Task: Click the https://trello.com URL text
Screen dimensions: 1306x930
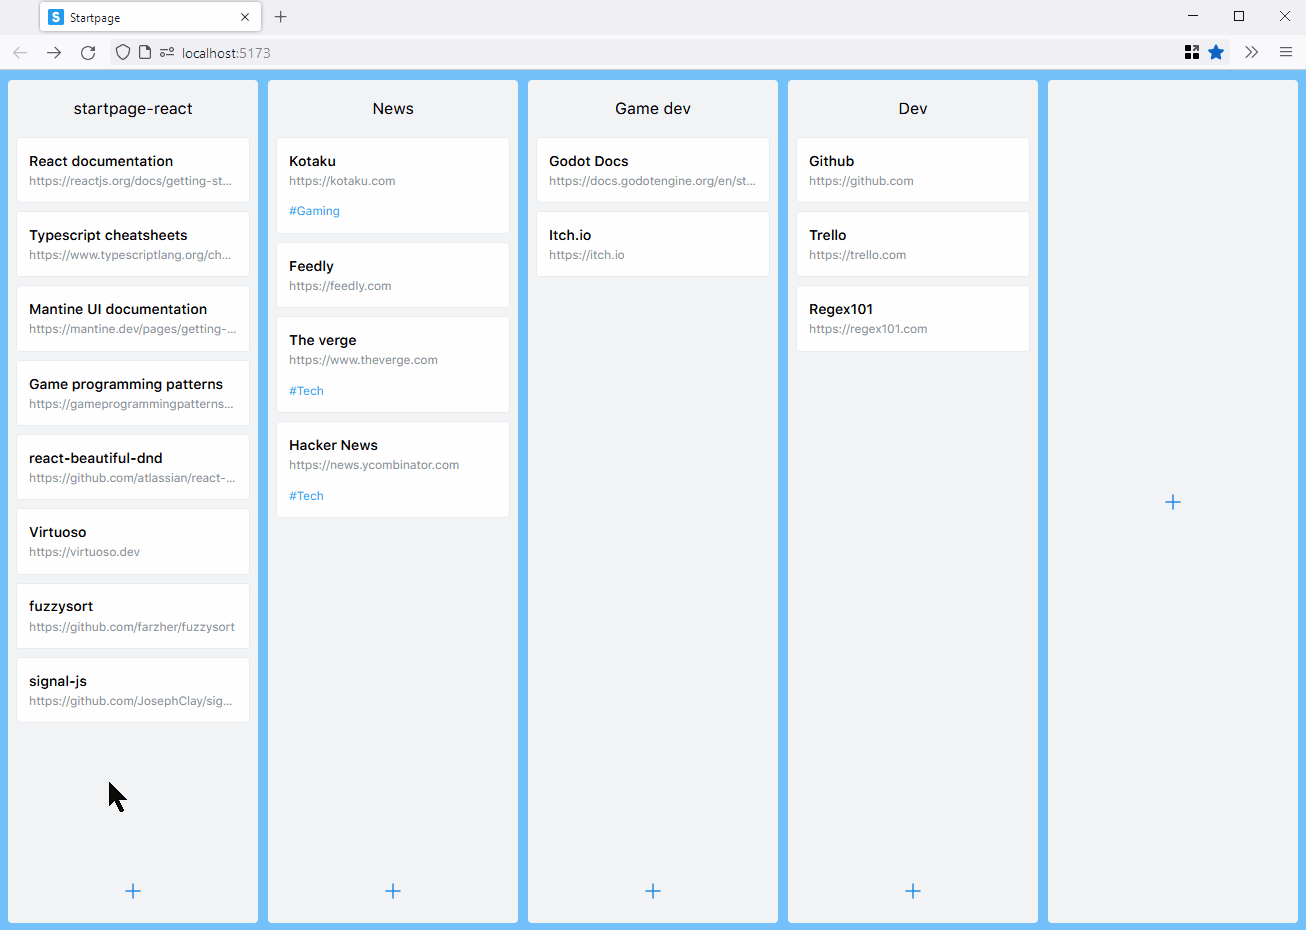Action: (x=857, y=255)
